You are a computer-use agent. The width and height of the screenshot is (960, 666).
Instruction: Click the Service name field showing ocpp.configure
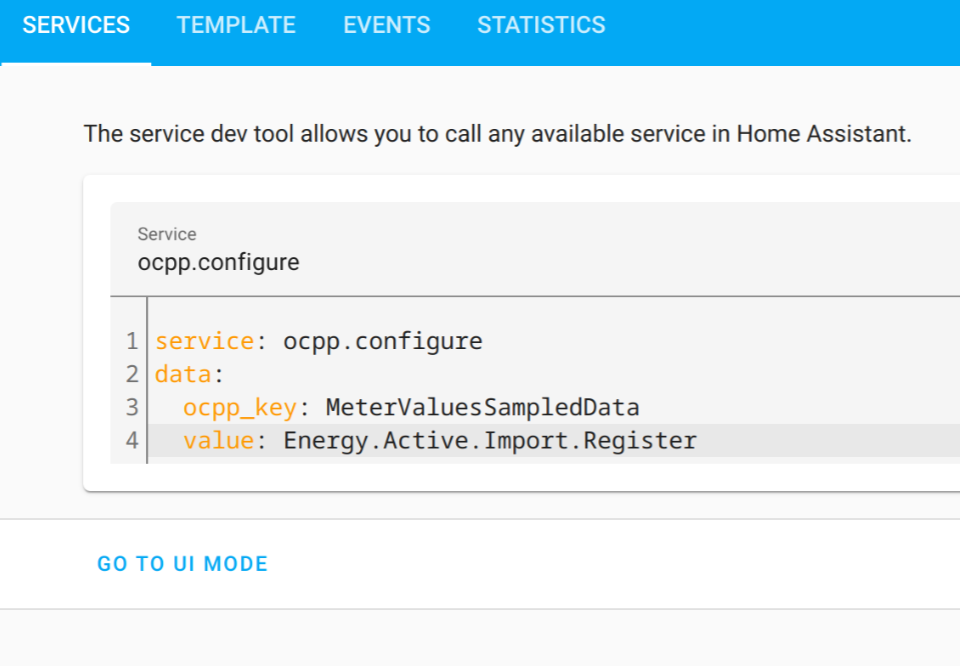[218, 262]
